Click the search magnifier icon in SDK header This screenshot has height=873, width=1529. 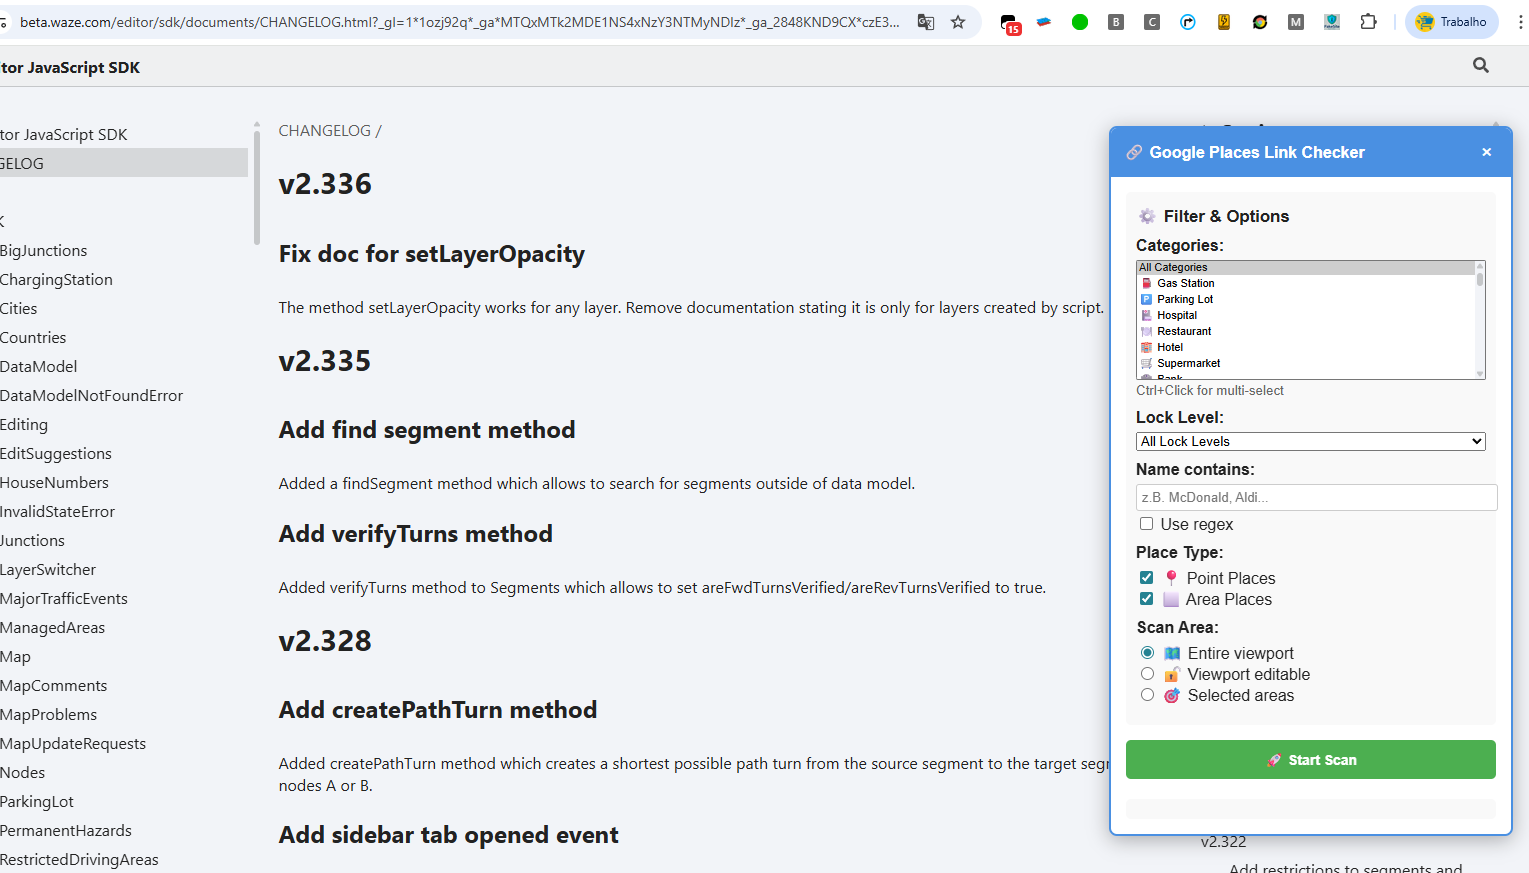1480,66
